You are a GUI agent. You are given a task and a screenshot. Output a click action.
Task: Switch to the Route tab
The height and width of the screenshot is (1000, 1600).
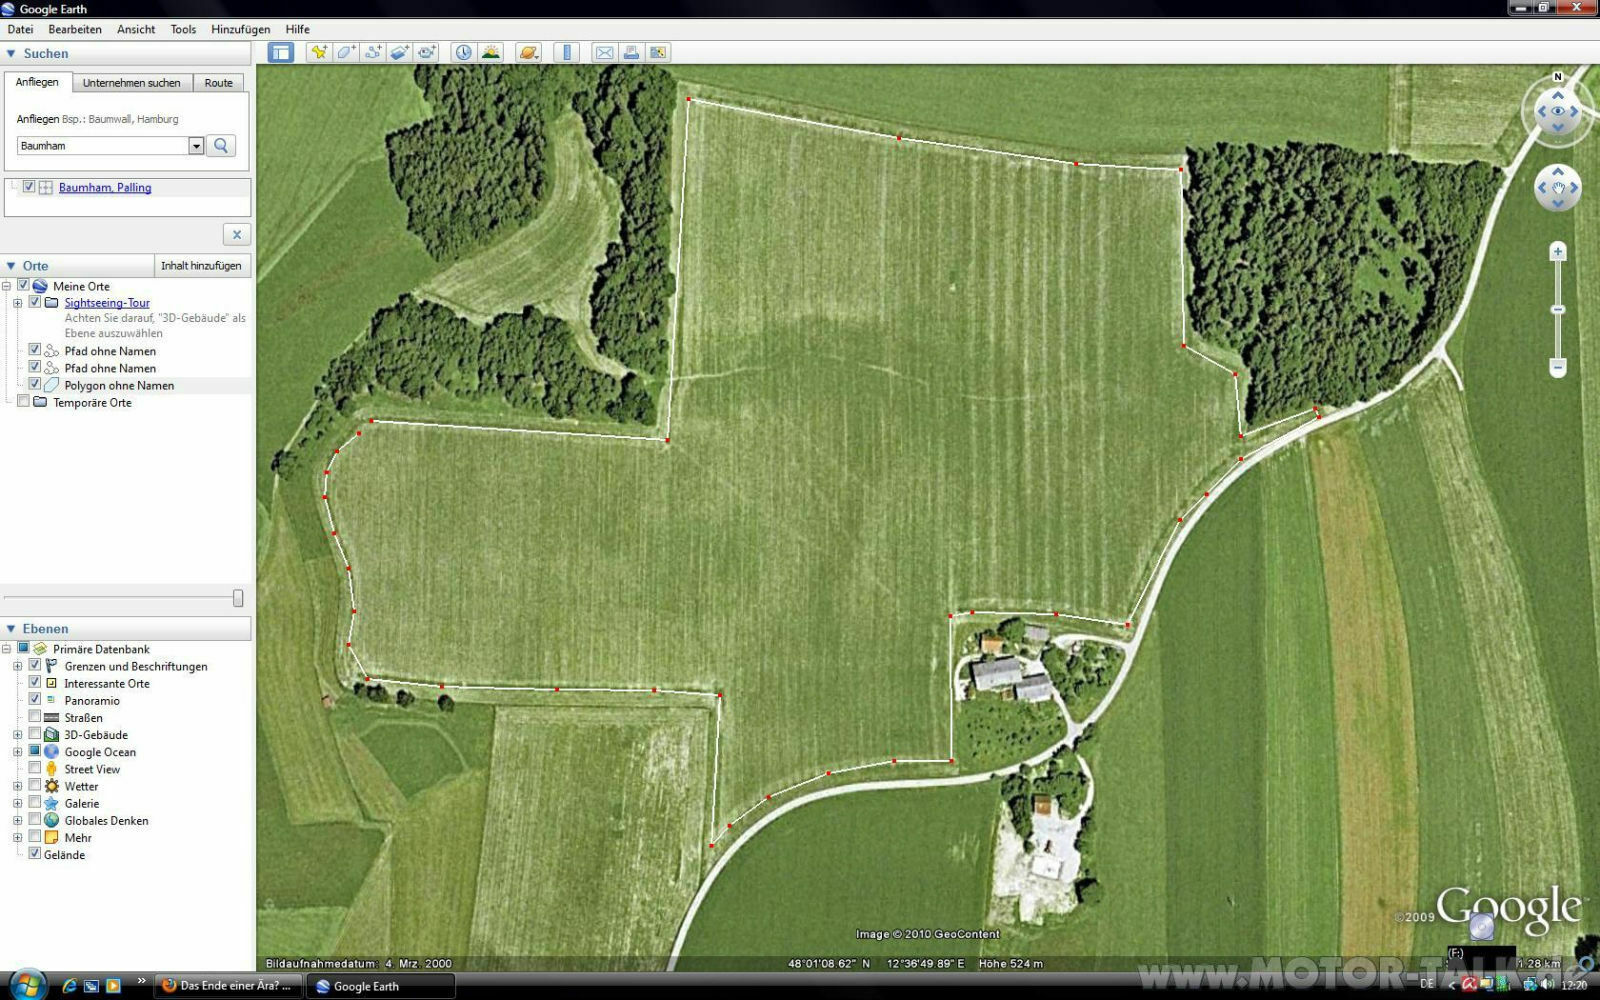(218, 83)
